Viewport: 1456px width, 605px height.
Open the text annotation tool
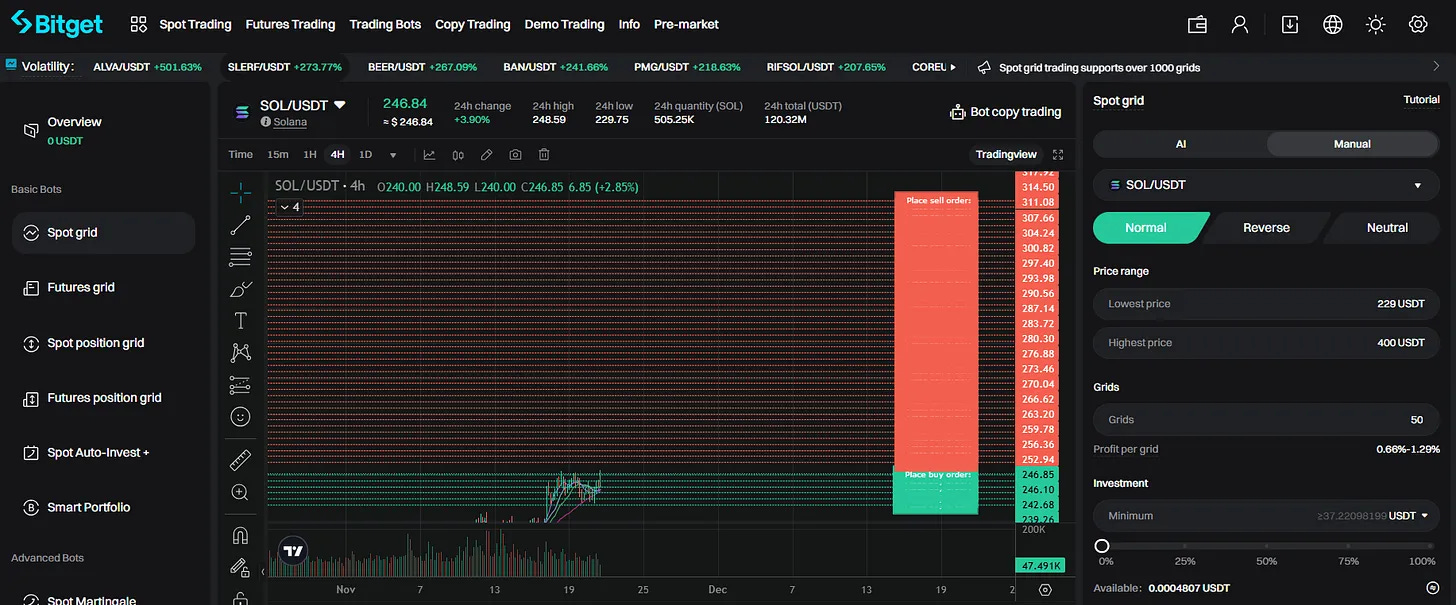pyautogui.click(x=240, y=320)
